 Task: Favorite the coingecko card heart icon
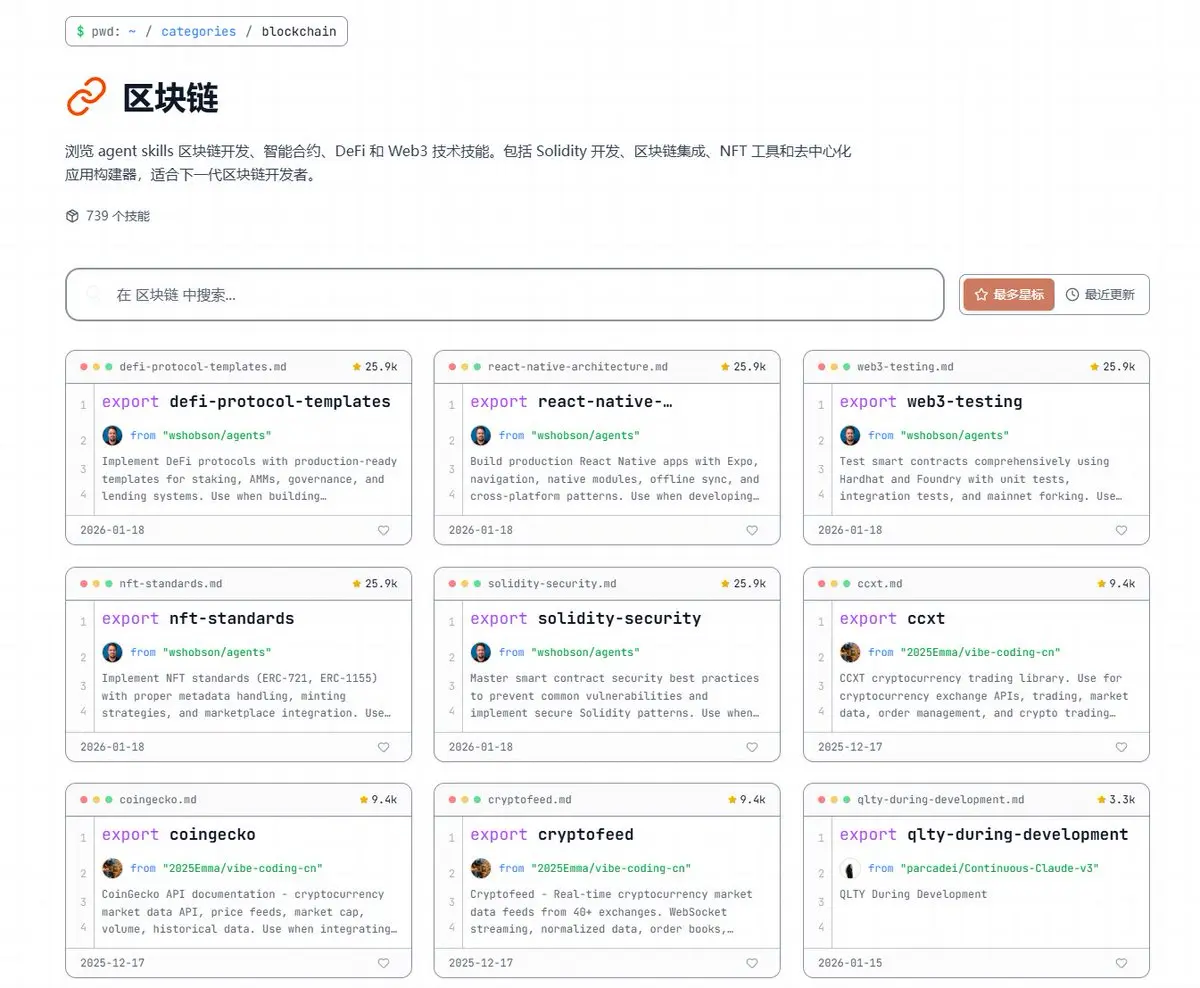point(383,963)
